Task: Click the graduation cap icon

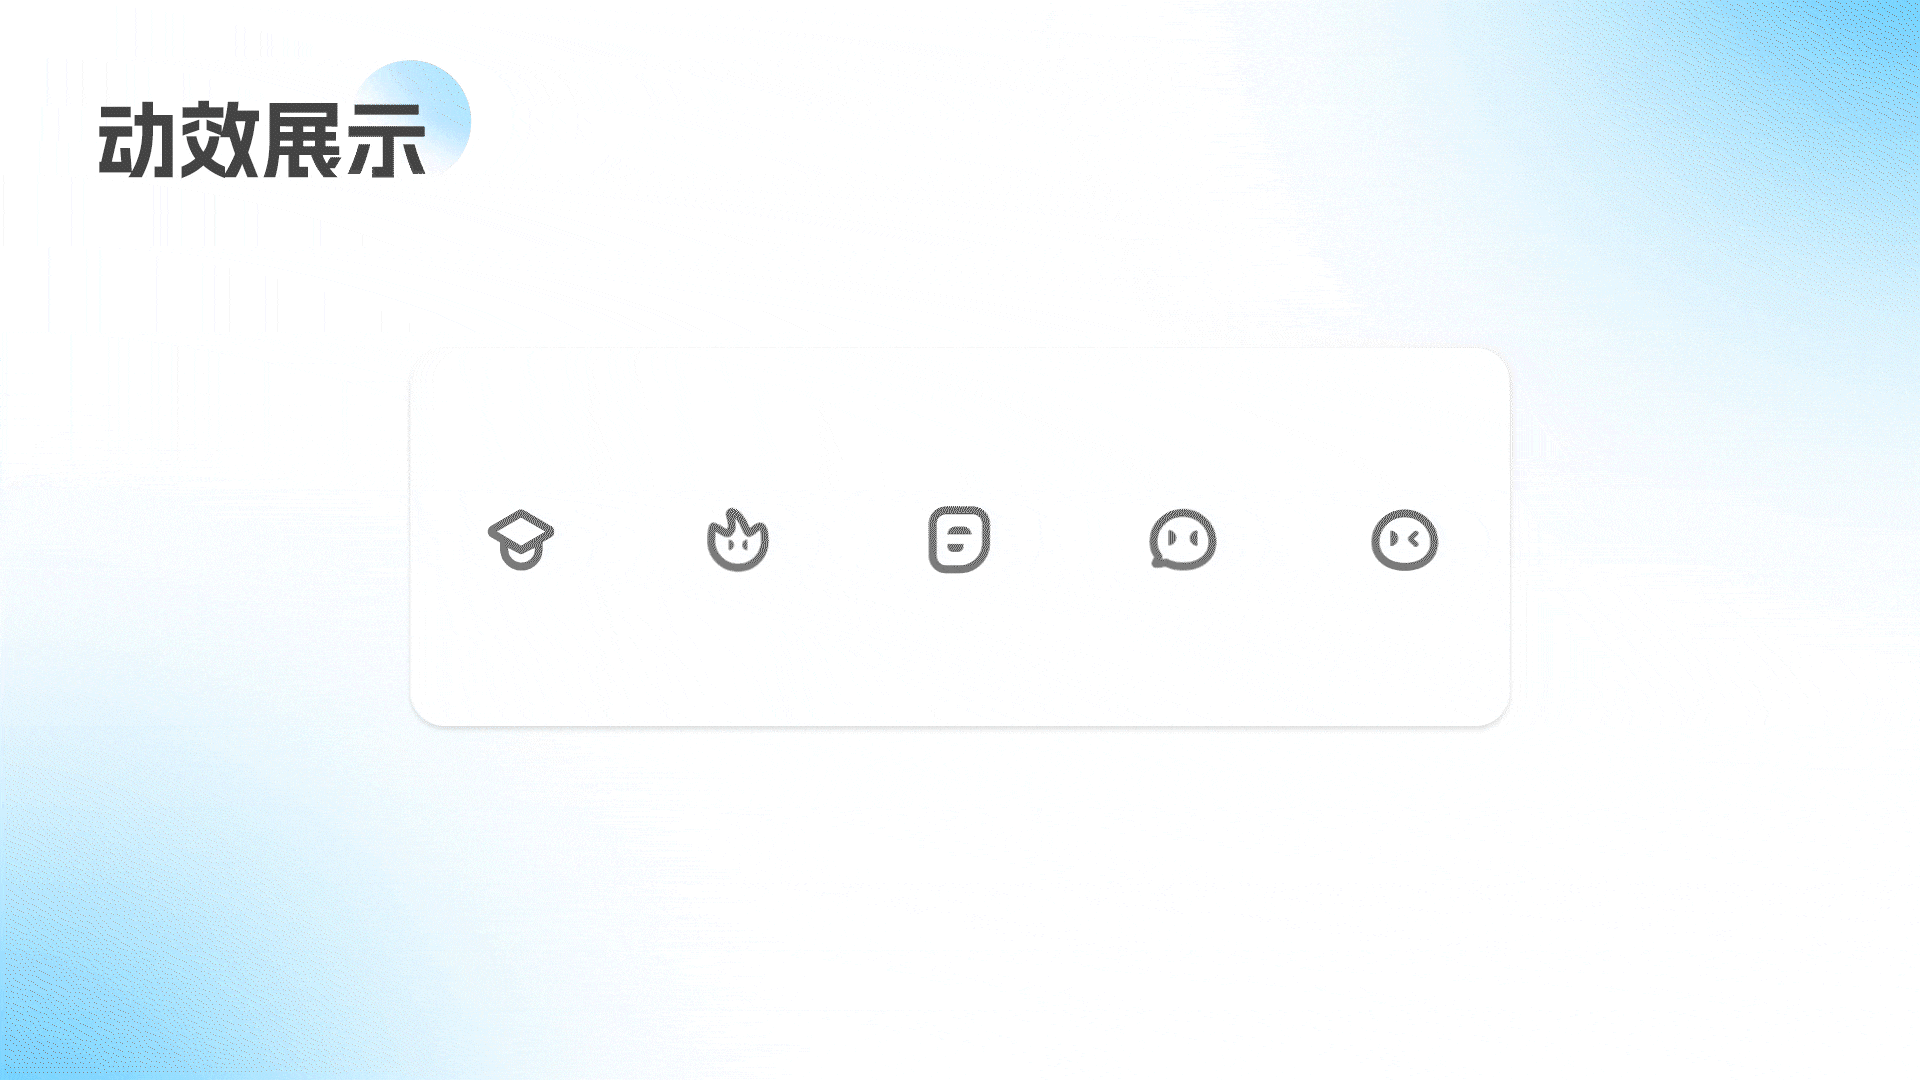Action: [521, 540]
